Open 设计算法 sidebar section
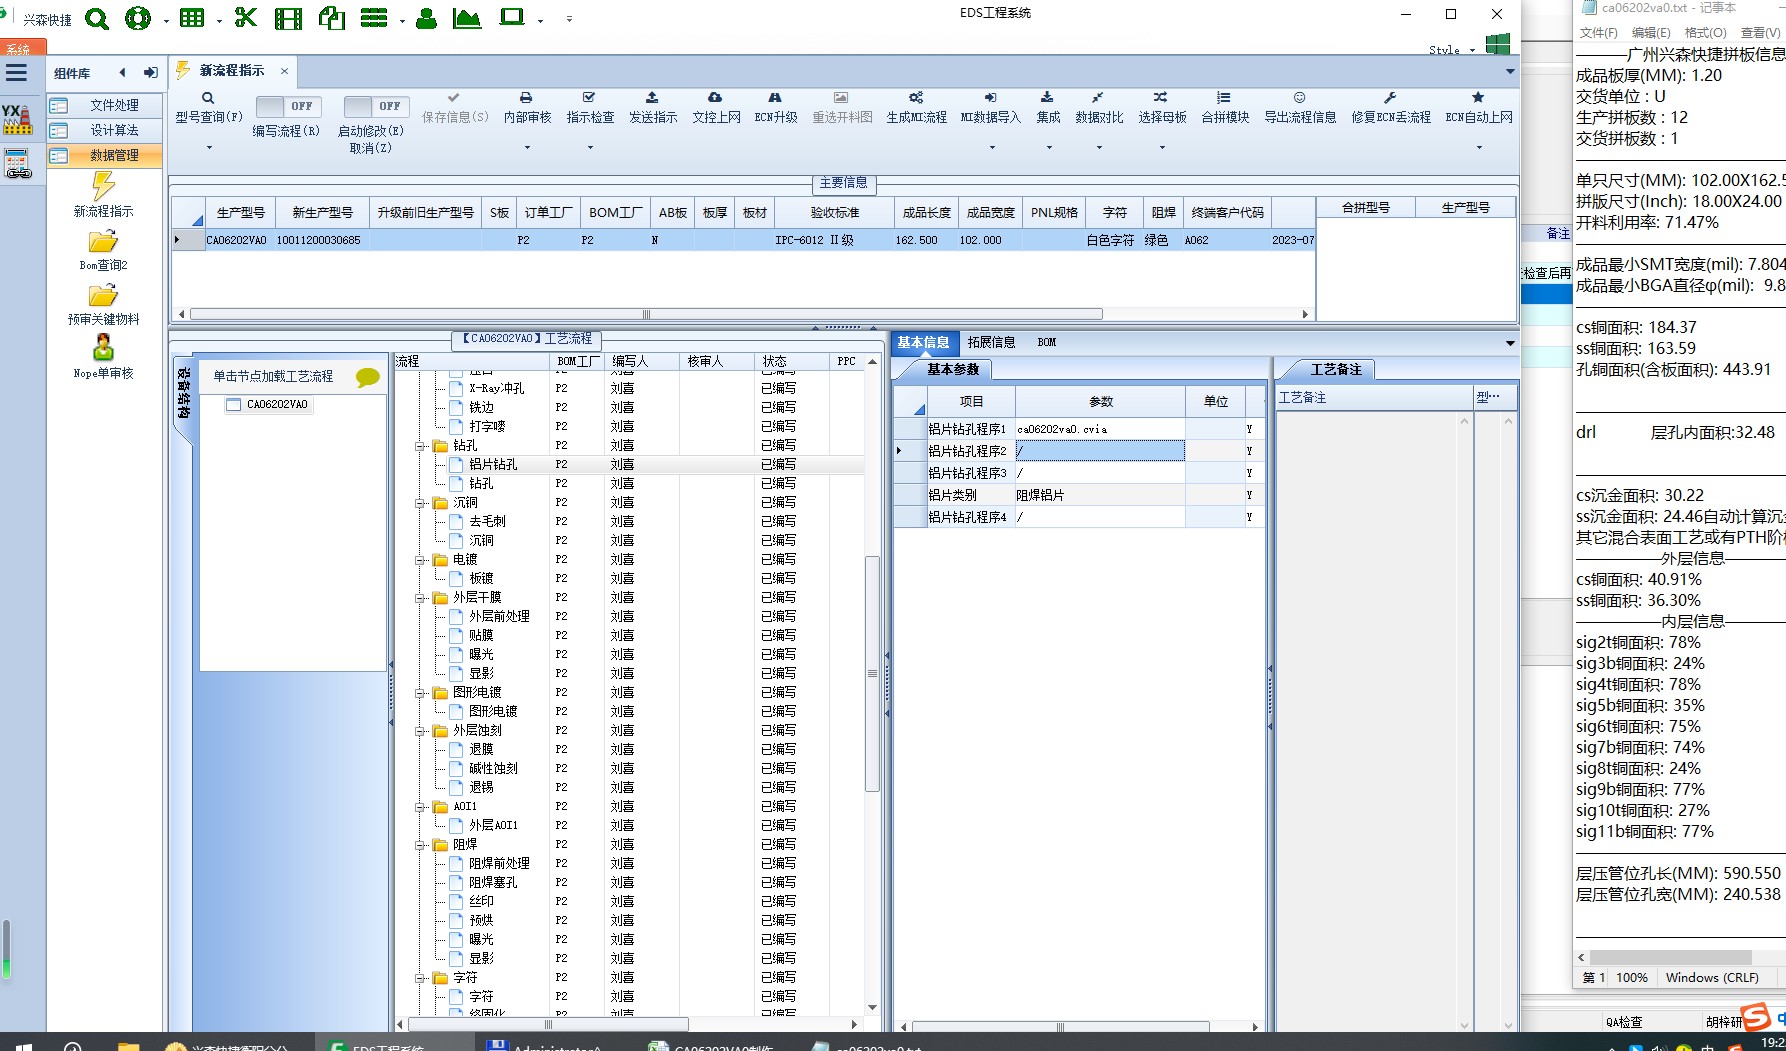 (x=104, y=130)
